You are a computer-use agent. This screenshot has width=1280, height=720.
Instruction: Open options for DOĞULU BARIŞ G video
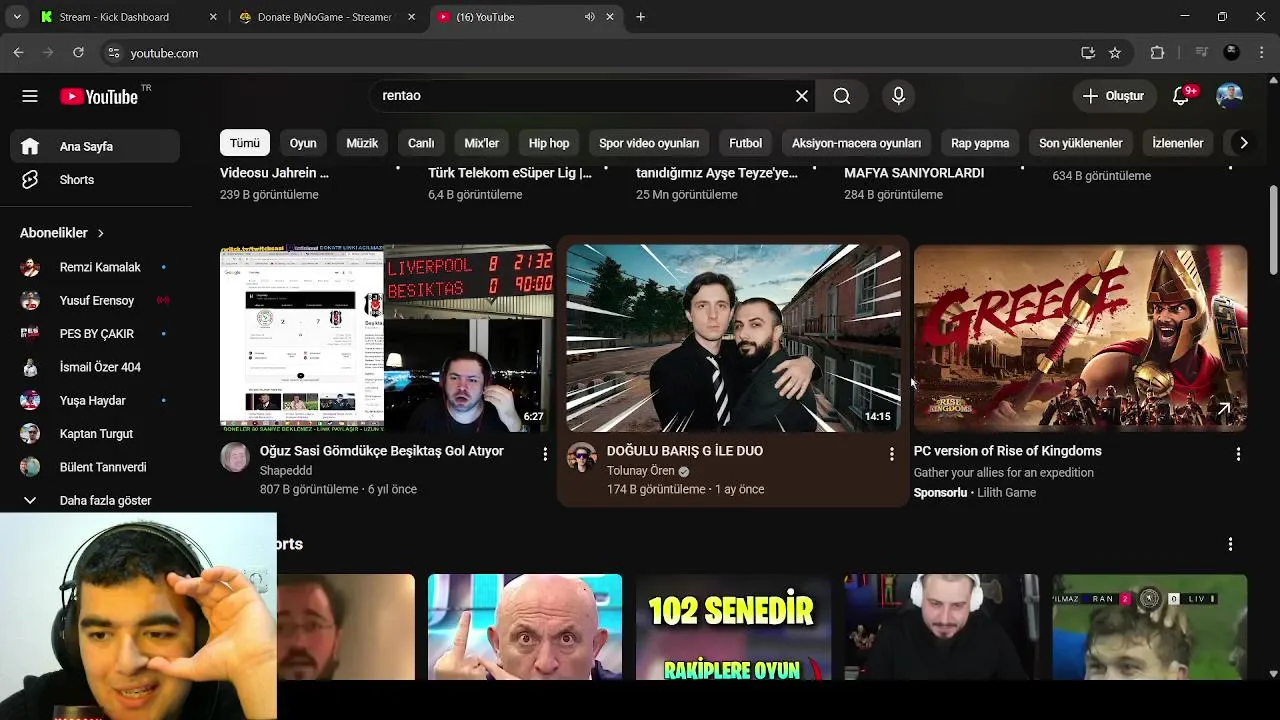[x=892, y=454]
